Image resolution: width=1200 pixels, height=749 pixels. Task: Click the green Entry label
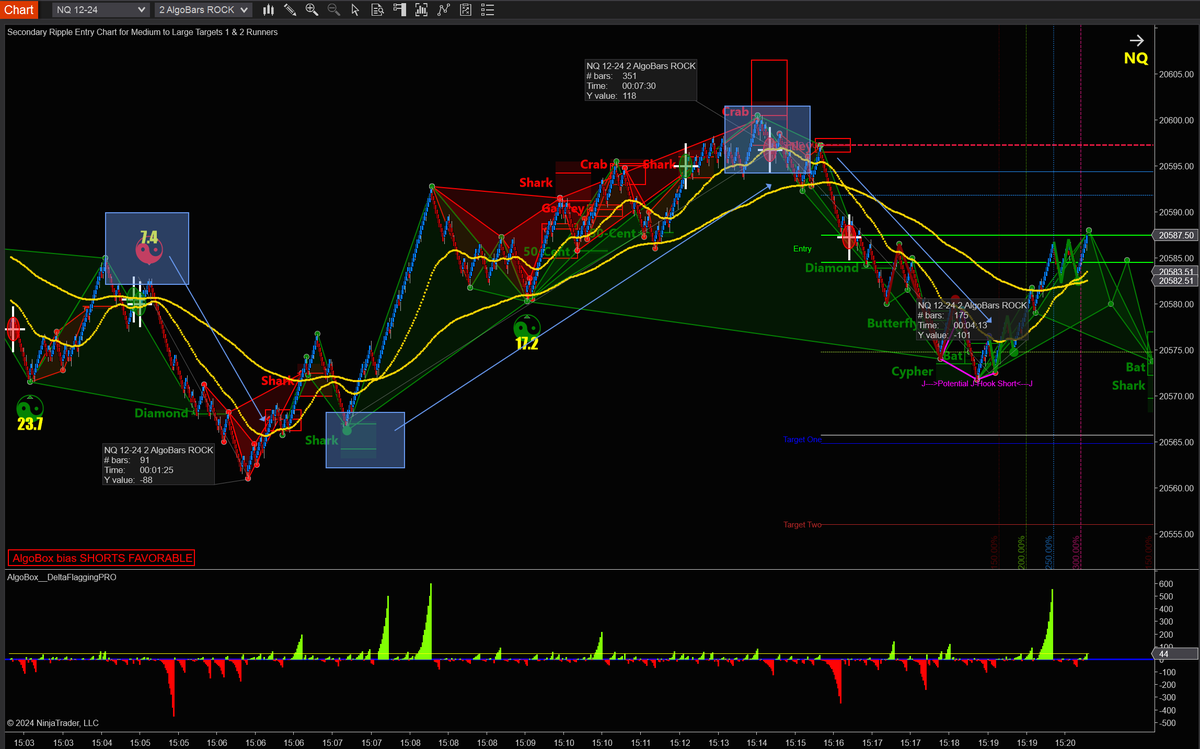click(x=802, y=249)
